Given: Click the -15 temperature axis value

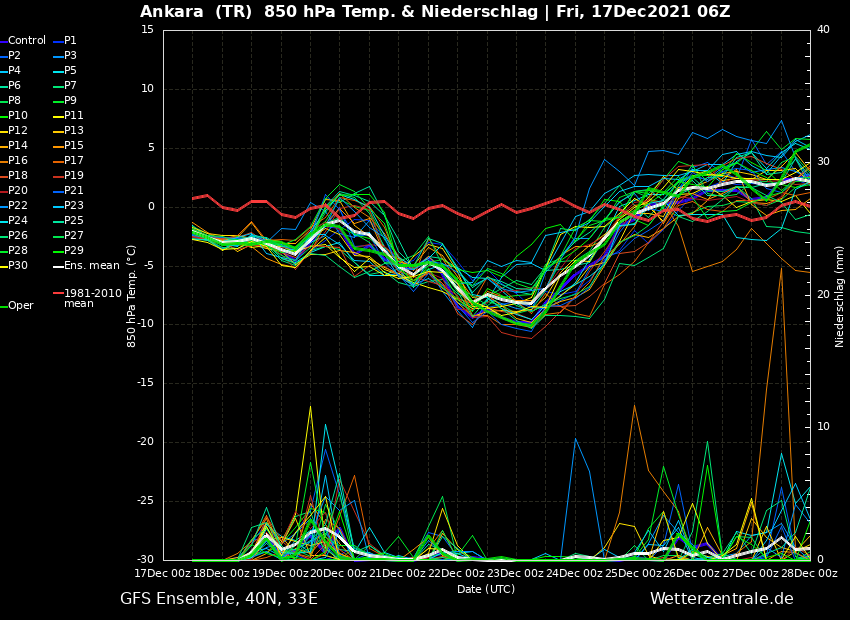Looking at the screenshot, I should coord(145,383).
